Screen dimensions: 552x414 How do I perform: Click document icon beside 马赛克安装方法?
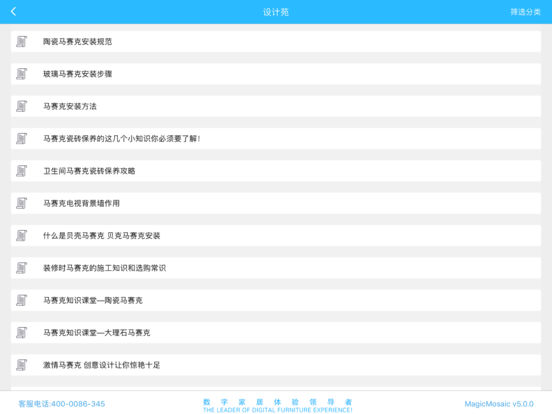tap(21, 106)
